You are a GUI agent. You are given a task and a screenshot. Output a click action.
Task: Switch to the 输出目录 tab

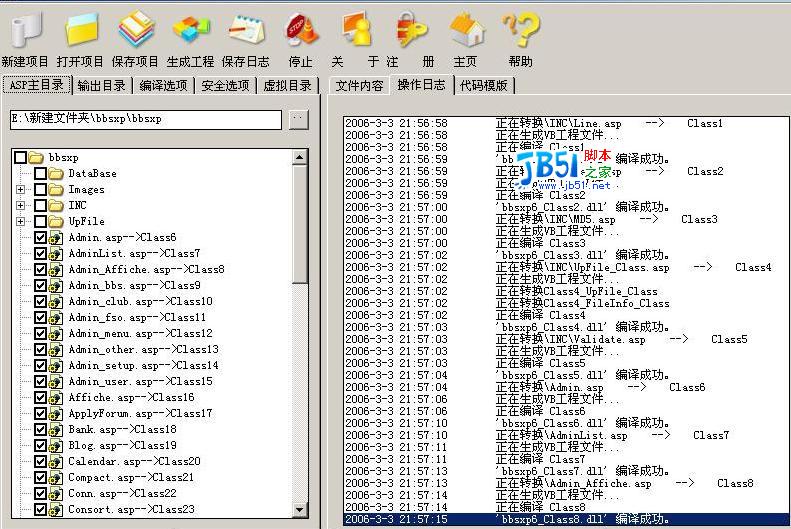click(x=102, y=85)
